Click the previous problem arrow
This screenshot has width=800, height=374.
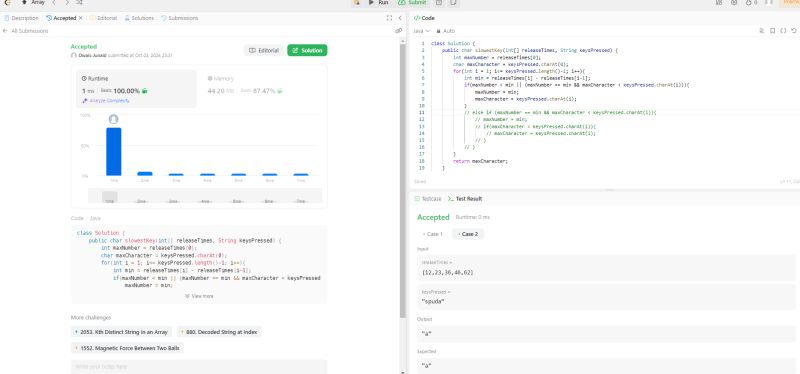tap(54, 3)
